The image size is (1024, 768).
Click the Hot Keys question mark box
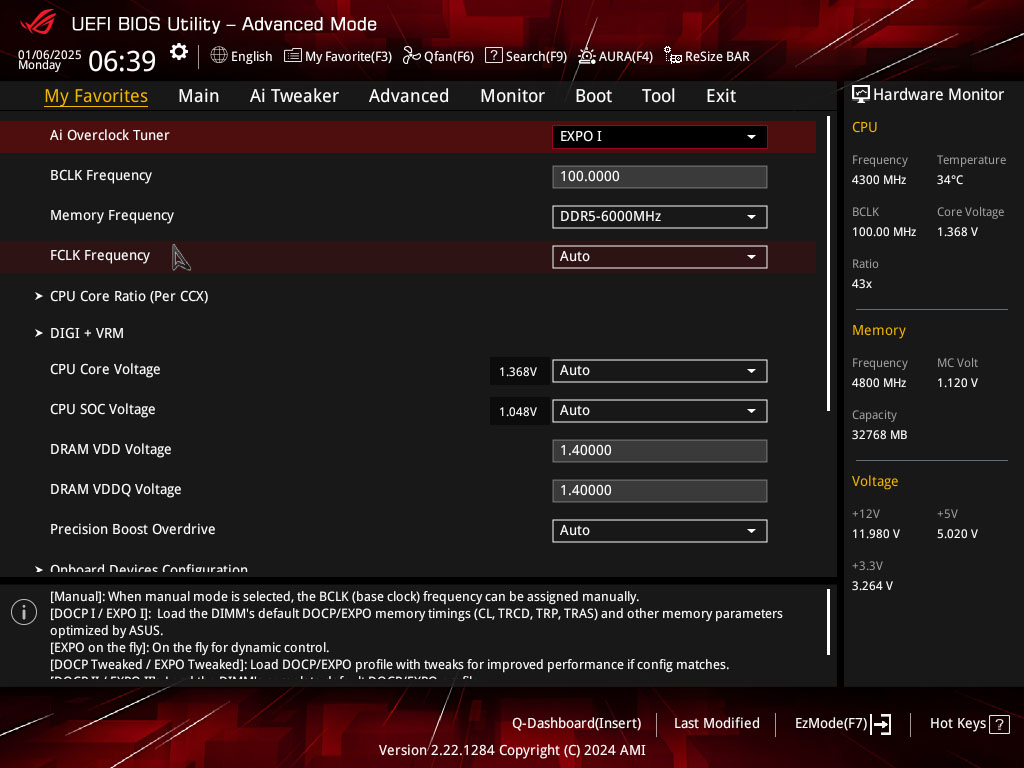999,724
